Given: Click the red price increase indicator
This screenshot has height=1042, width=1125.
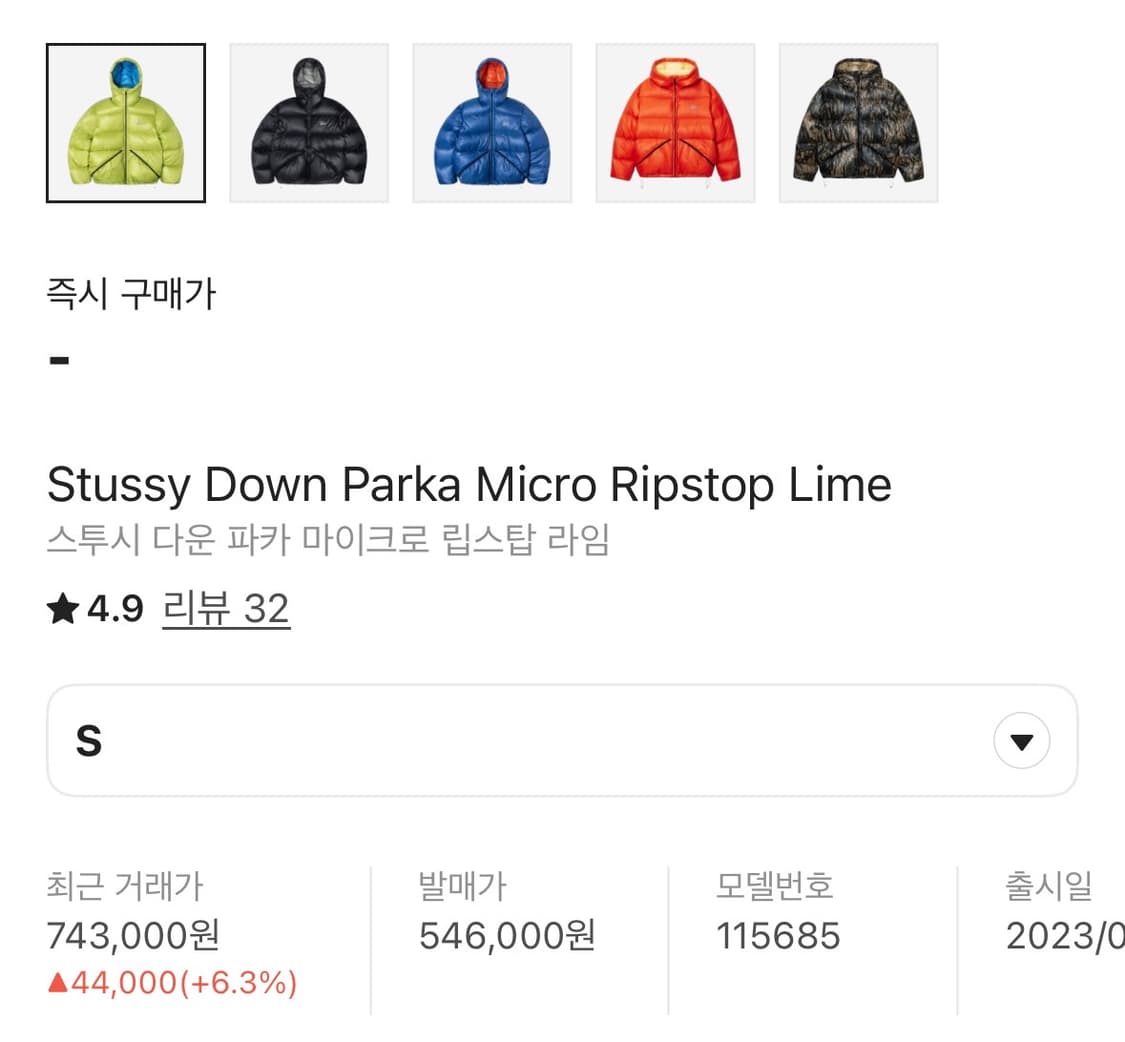Looking at the screenshot, I should (172, 984).
